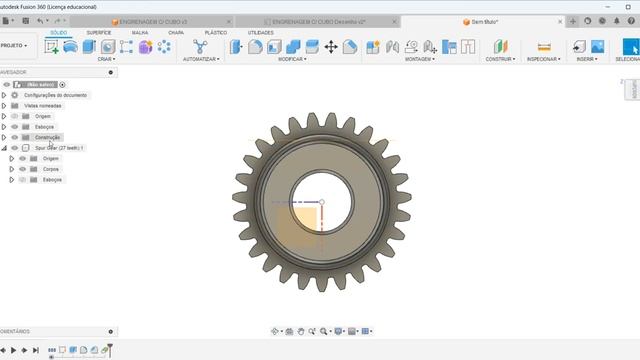640x360 pixels.
Task: Collapse the Spur Gear component
Action: pos(4,148)
